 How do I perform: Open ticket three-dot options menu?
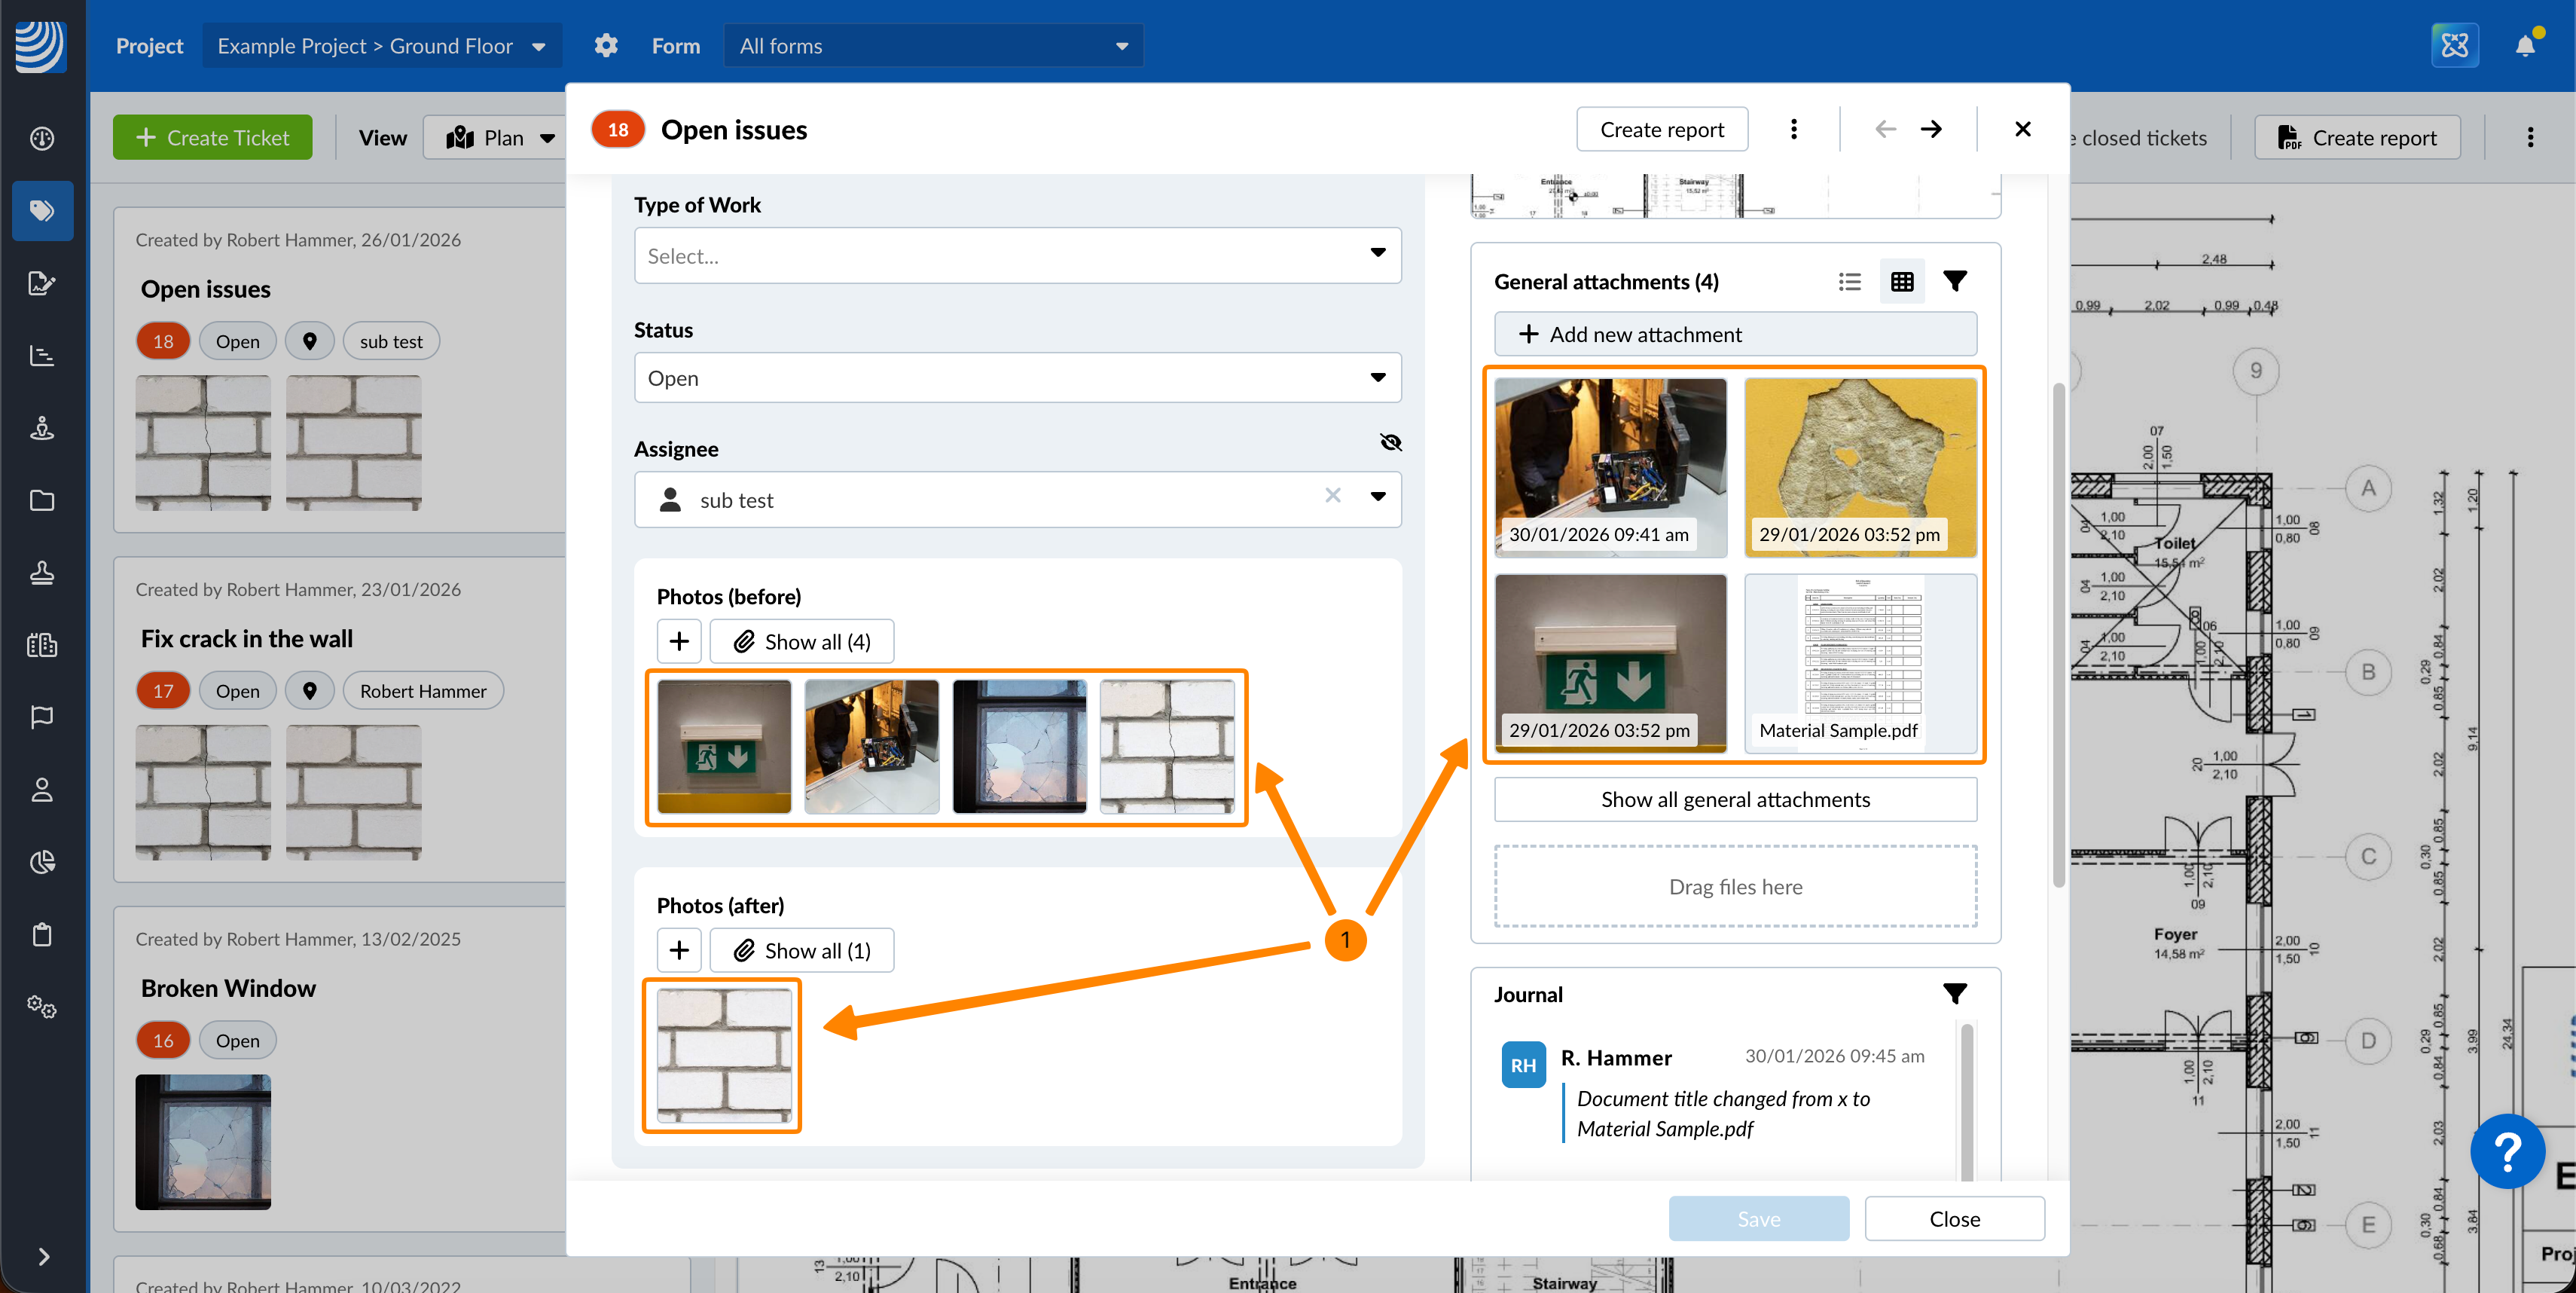[1793, 129]
